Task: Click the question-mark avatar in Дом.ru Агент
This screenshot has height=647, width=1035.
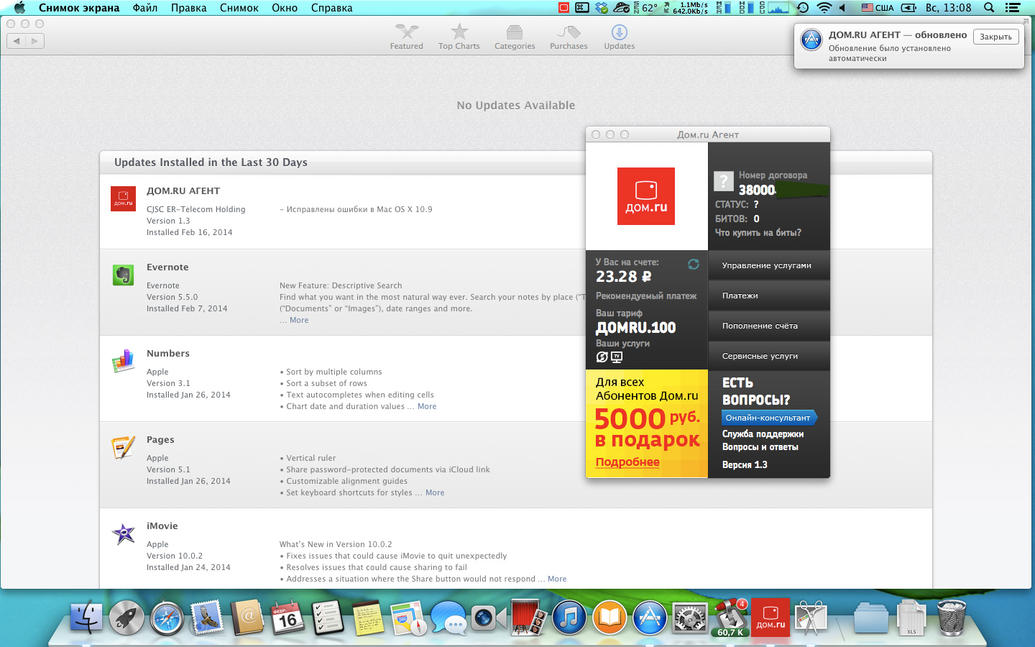Action: 723,180
